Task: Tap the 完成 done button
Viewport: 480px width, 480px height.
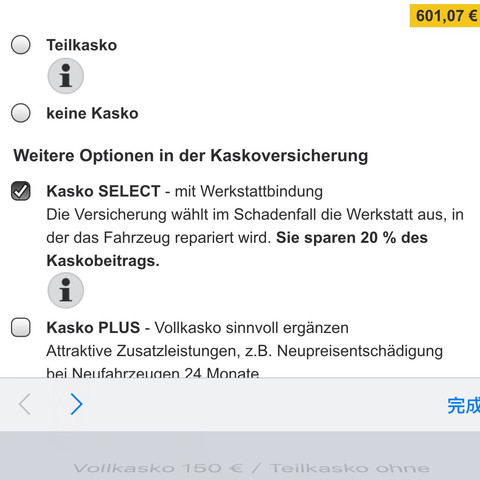Action: tap(463, 405)
